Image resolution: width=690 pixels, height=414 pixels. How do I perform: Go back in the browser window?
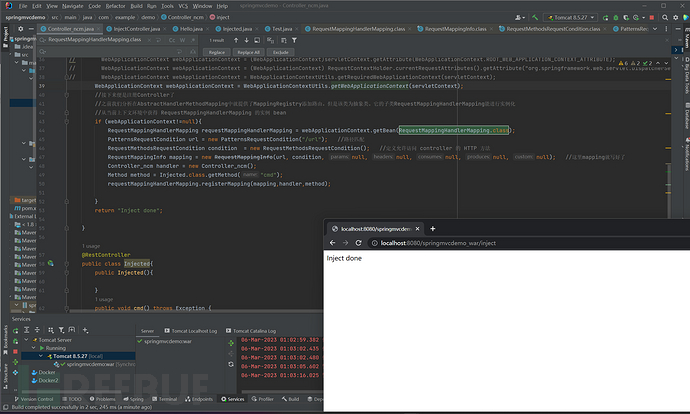click(x=333, y=243)
